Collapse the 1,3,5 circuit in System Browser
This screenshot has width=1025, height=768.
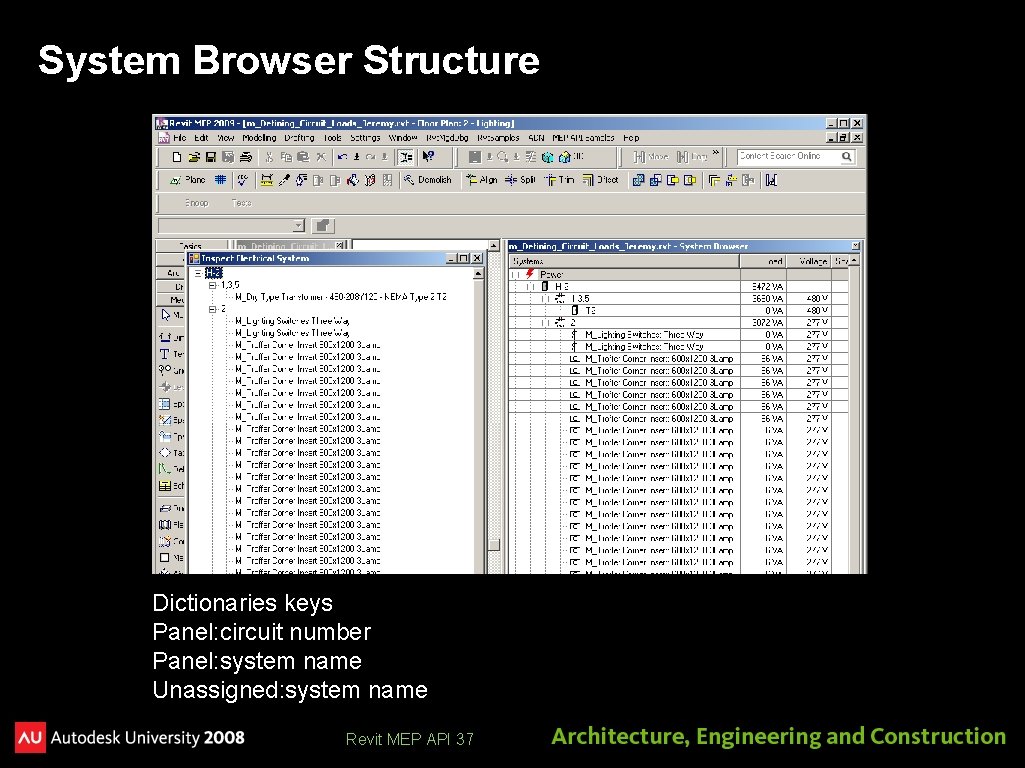point(545,299)
